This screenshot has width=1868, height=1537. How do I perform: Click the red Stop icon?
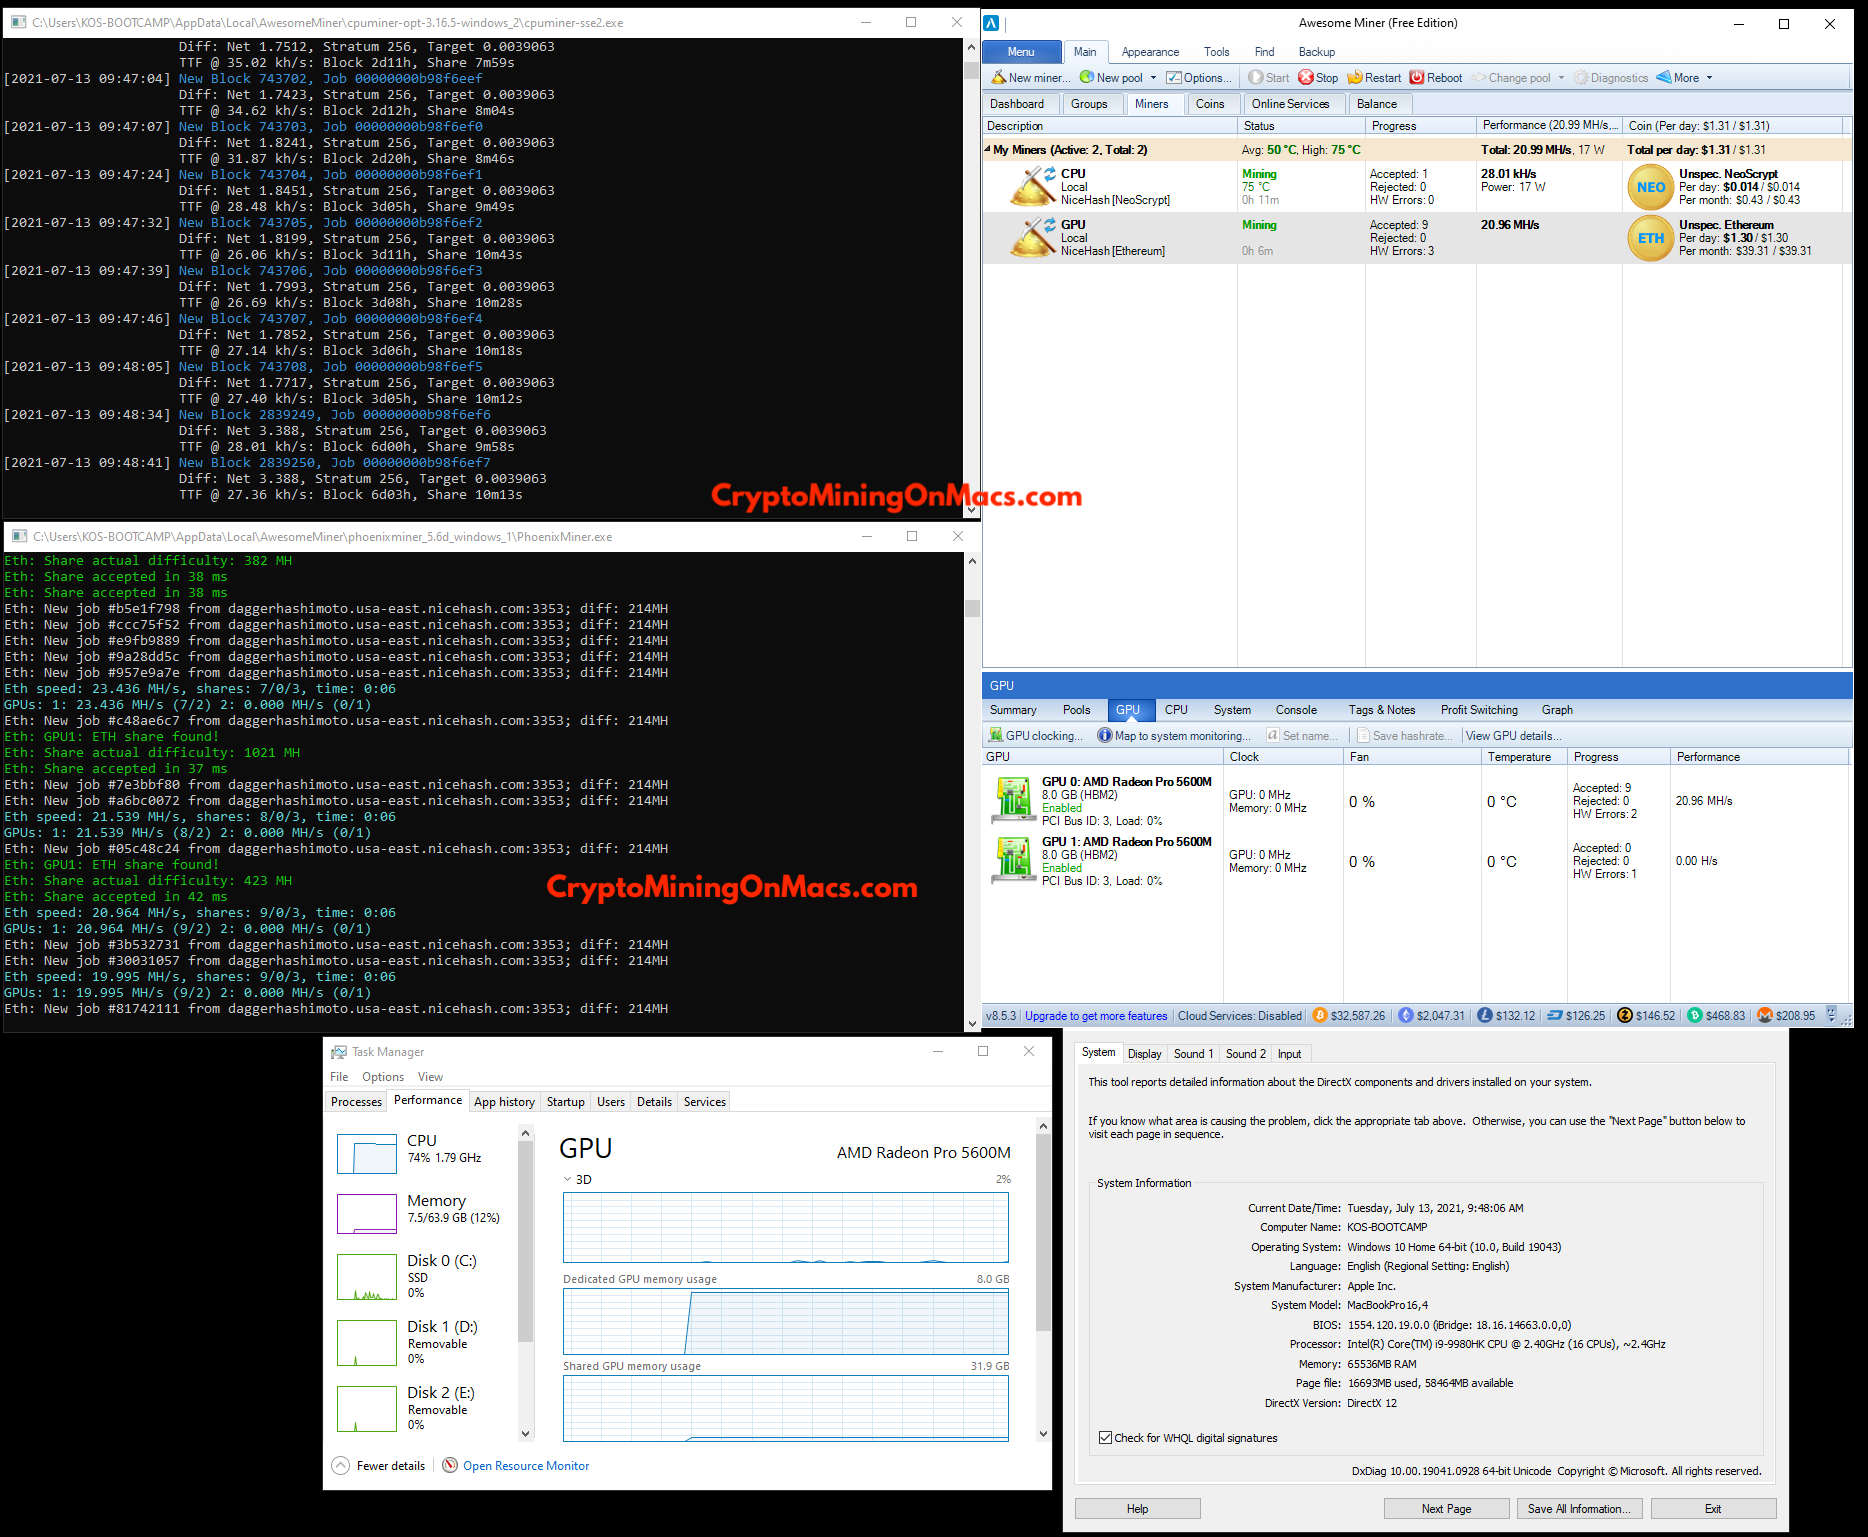click(x=1305, y=78)
